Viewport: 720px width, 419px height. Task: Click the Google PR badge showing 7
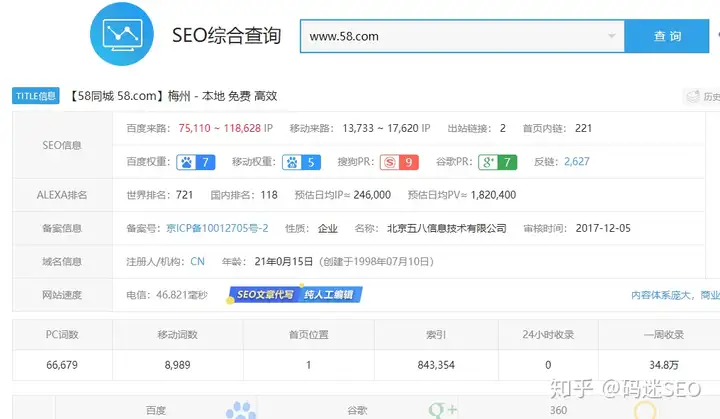coord(497,162)
